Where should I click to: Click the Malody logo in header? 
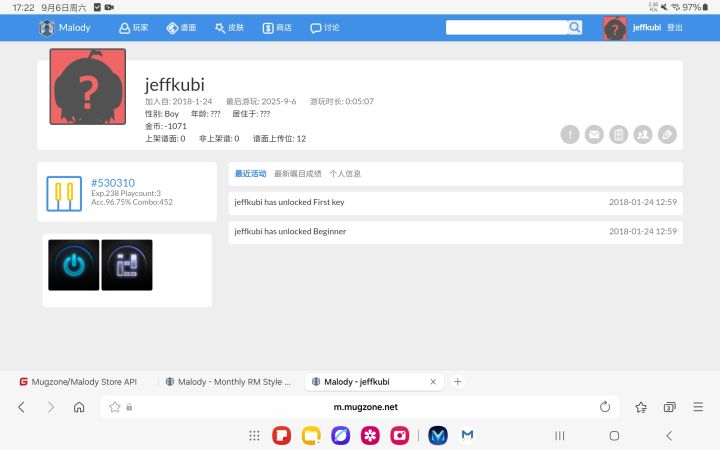65,28
